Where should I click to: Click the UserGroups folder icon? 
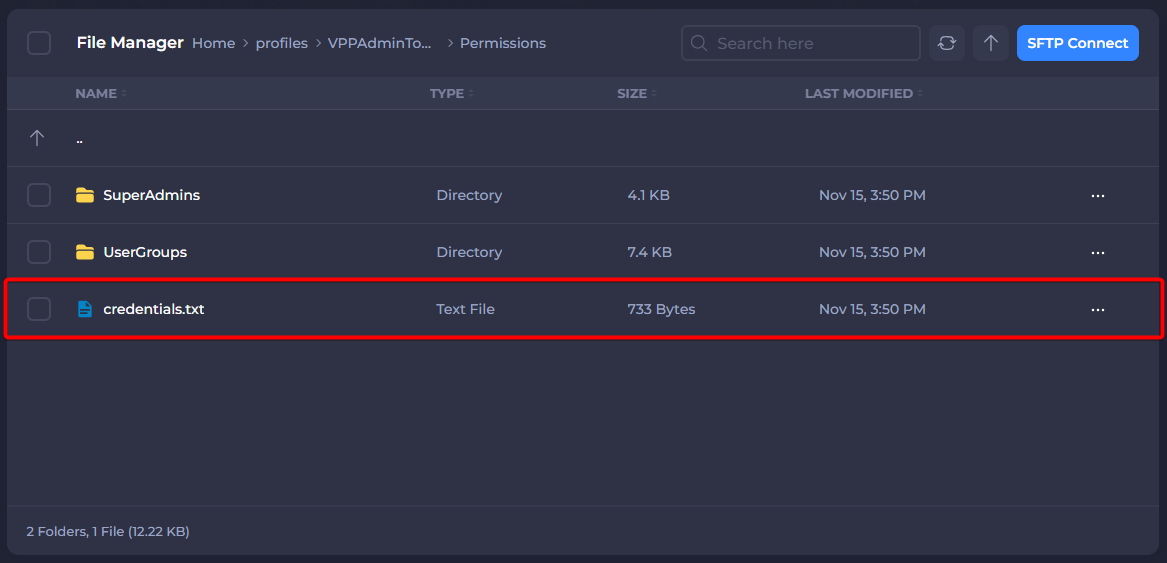pyautogui.click(x=85, y=252)
